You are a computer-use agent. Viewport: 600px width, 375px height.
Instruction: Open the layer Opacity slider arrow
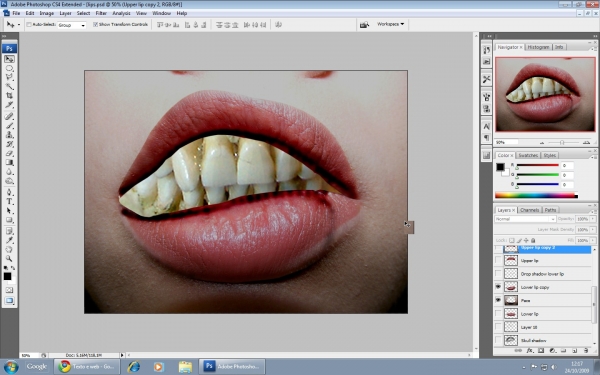click(593, 219)
